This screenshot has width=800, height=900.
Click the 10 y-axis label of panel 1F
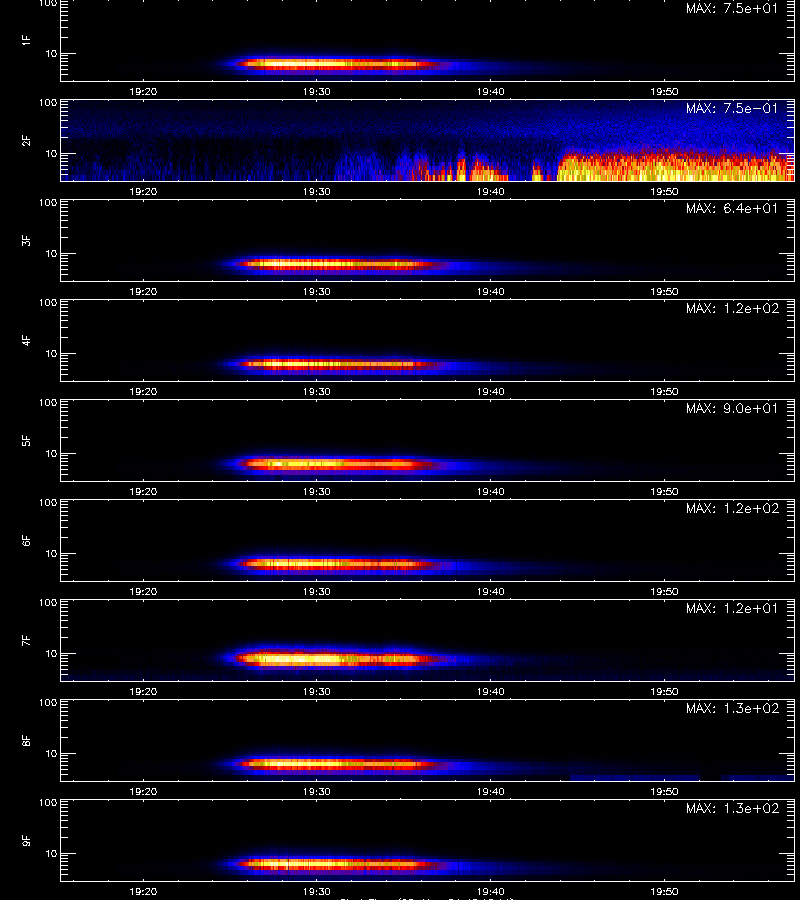51,53
